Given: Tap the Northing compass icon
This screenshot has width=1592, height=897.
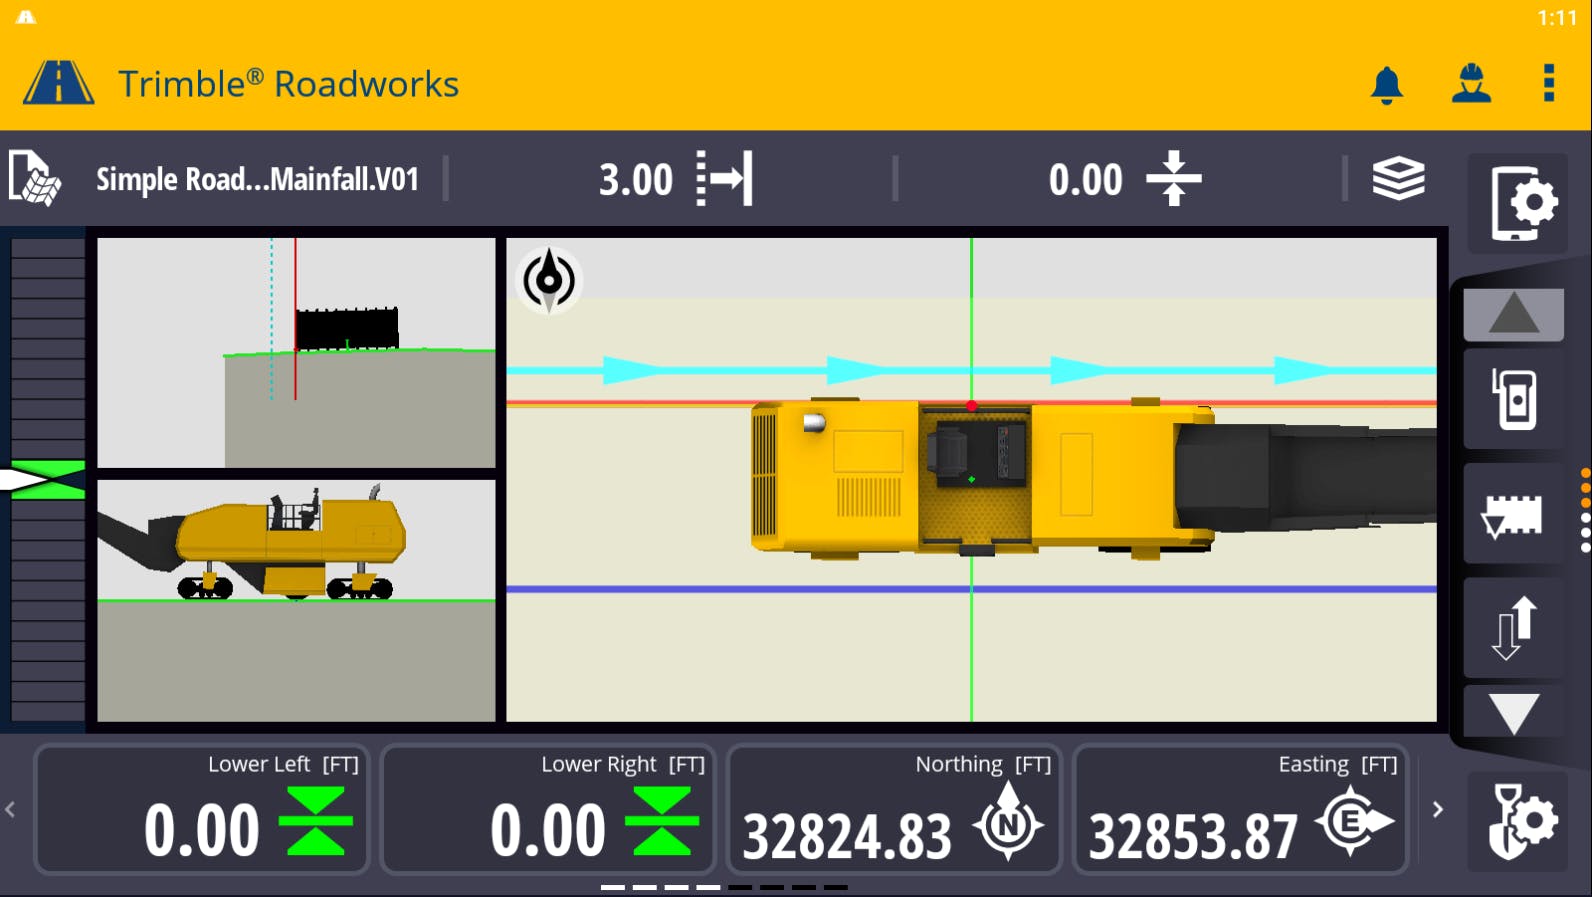Looking at the screenshot, I should (x=1008, y=822).
